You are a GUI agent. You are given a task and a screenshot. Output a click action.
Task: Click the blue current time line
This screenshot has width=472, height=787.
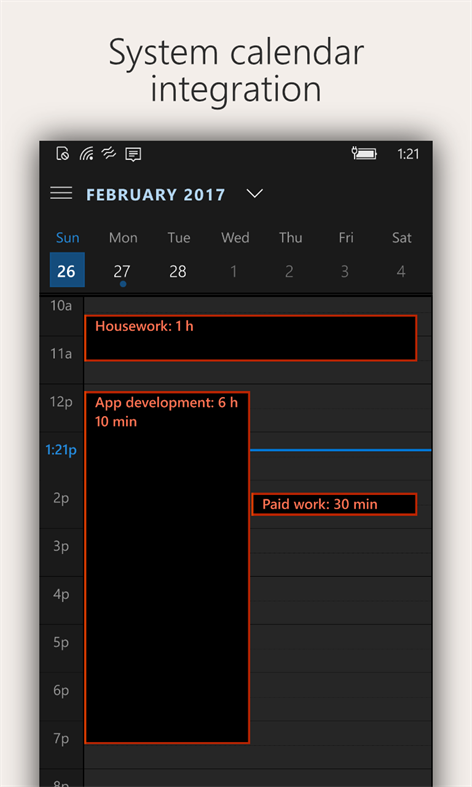340,450
